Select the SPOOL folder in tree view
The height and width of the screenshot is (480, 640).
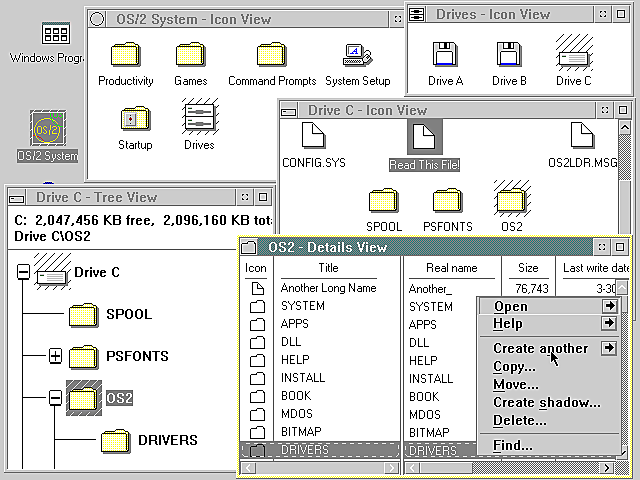coord(84,314)
